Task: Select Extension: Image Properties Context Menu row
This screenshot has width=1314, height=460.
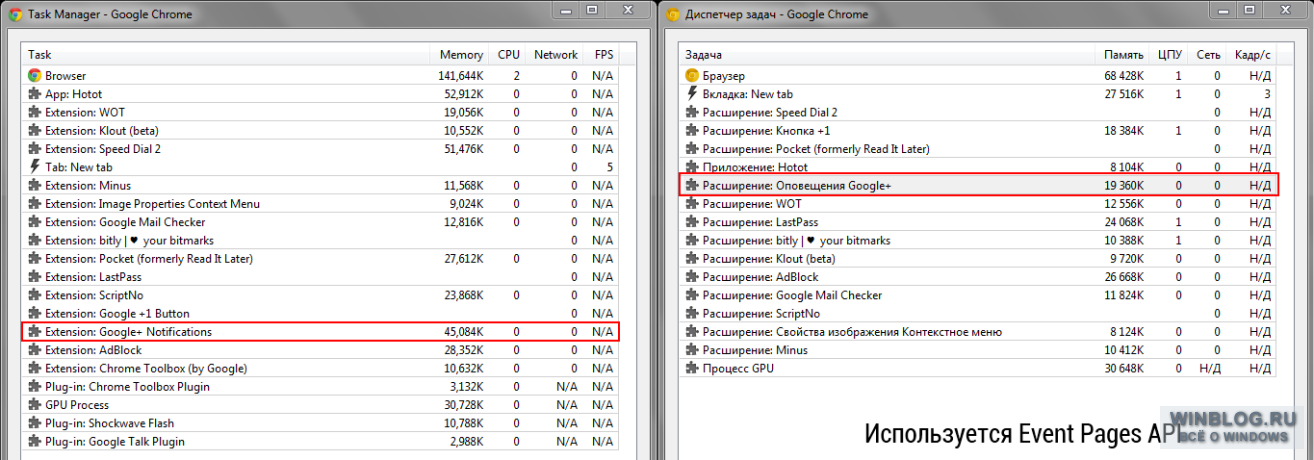Action: pyautogui.click(x=321, y=204)
